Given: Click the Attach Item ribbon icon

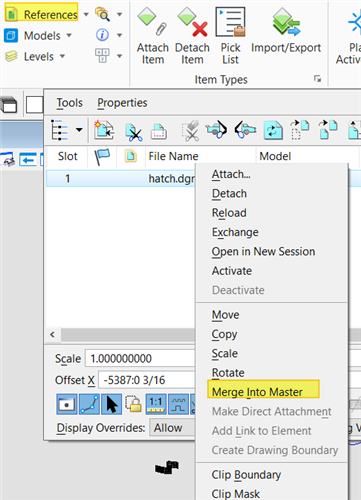Looking at the screenshot, I should click(152, 36).
